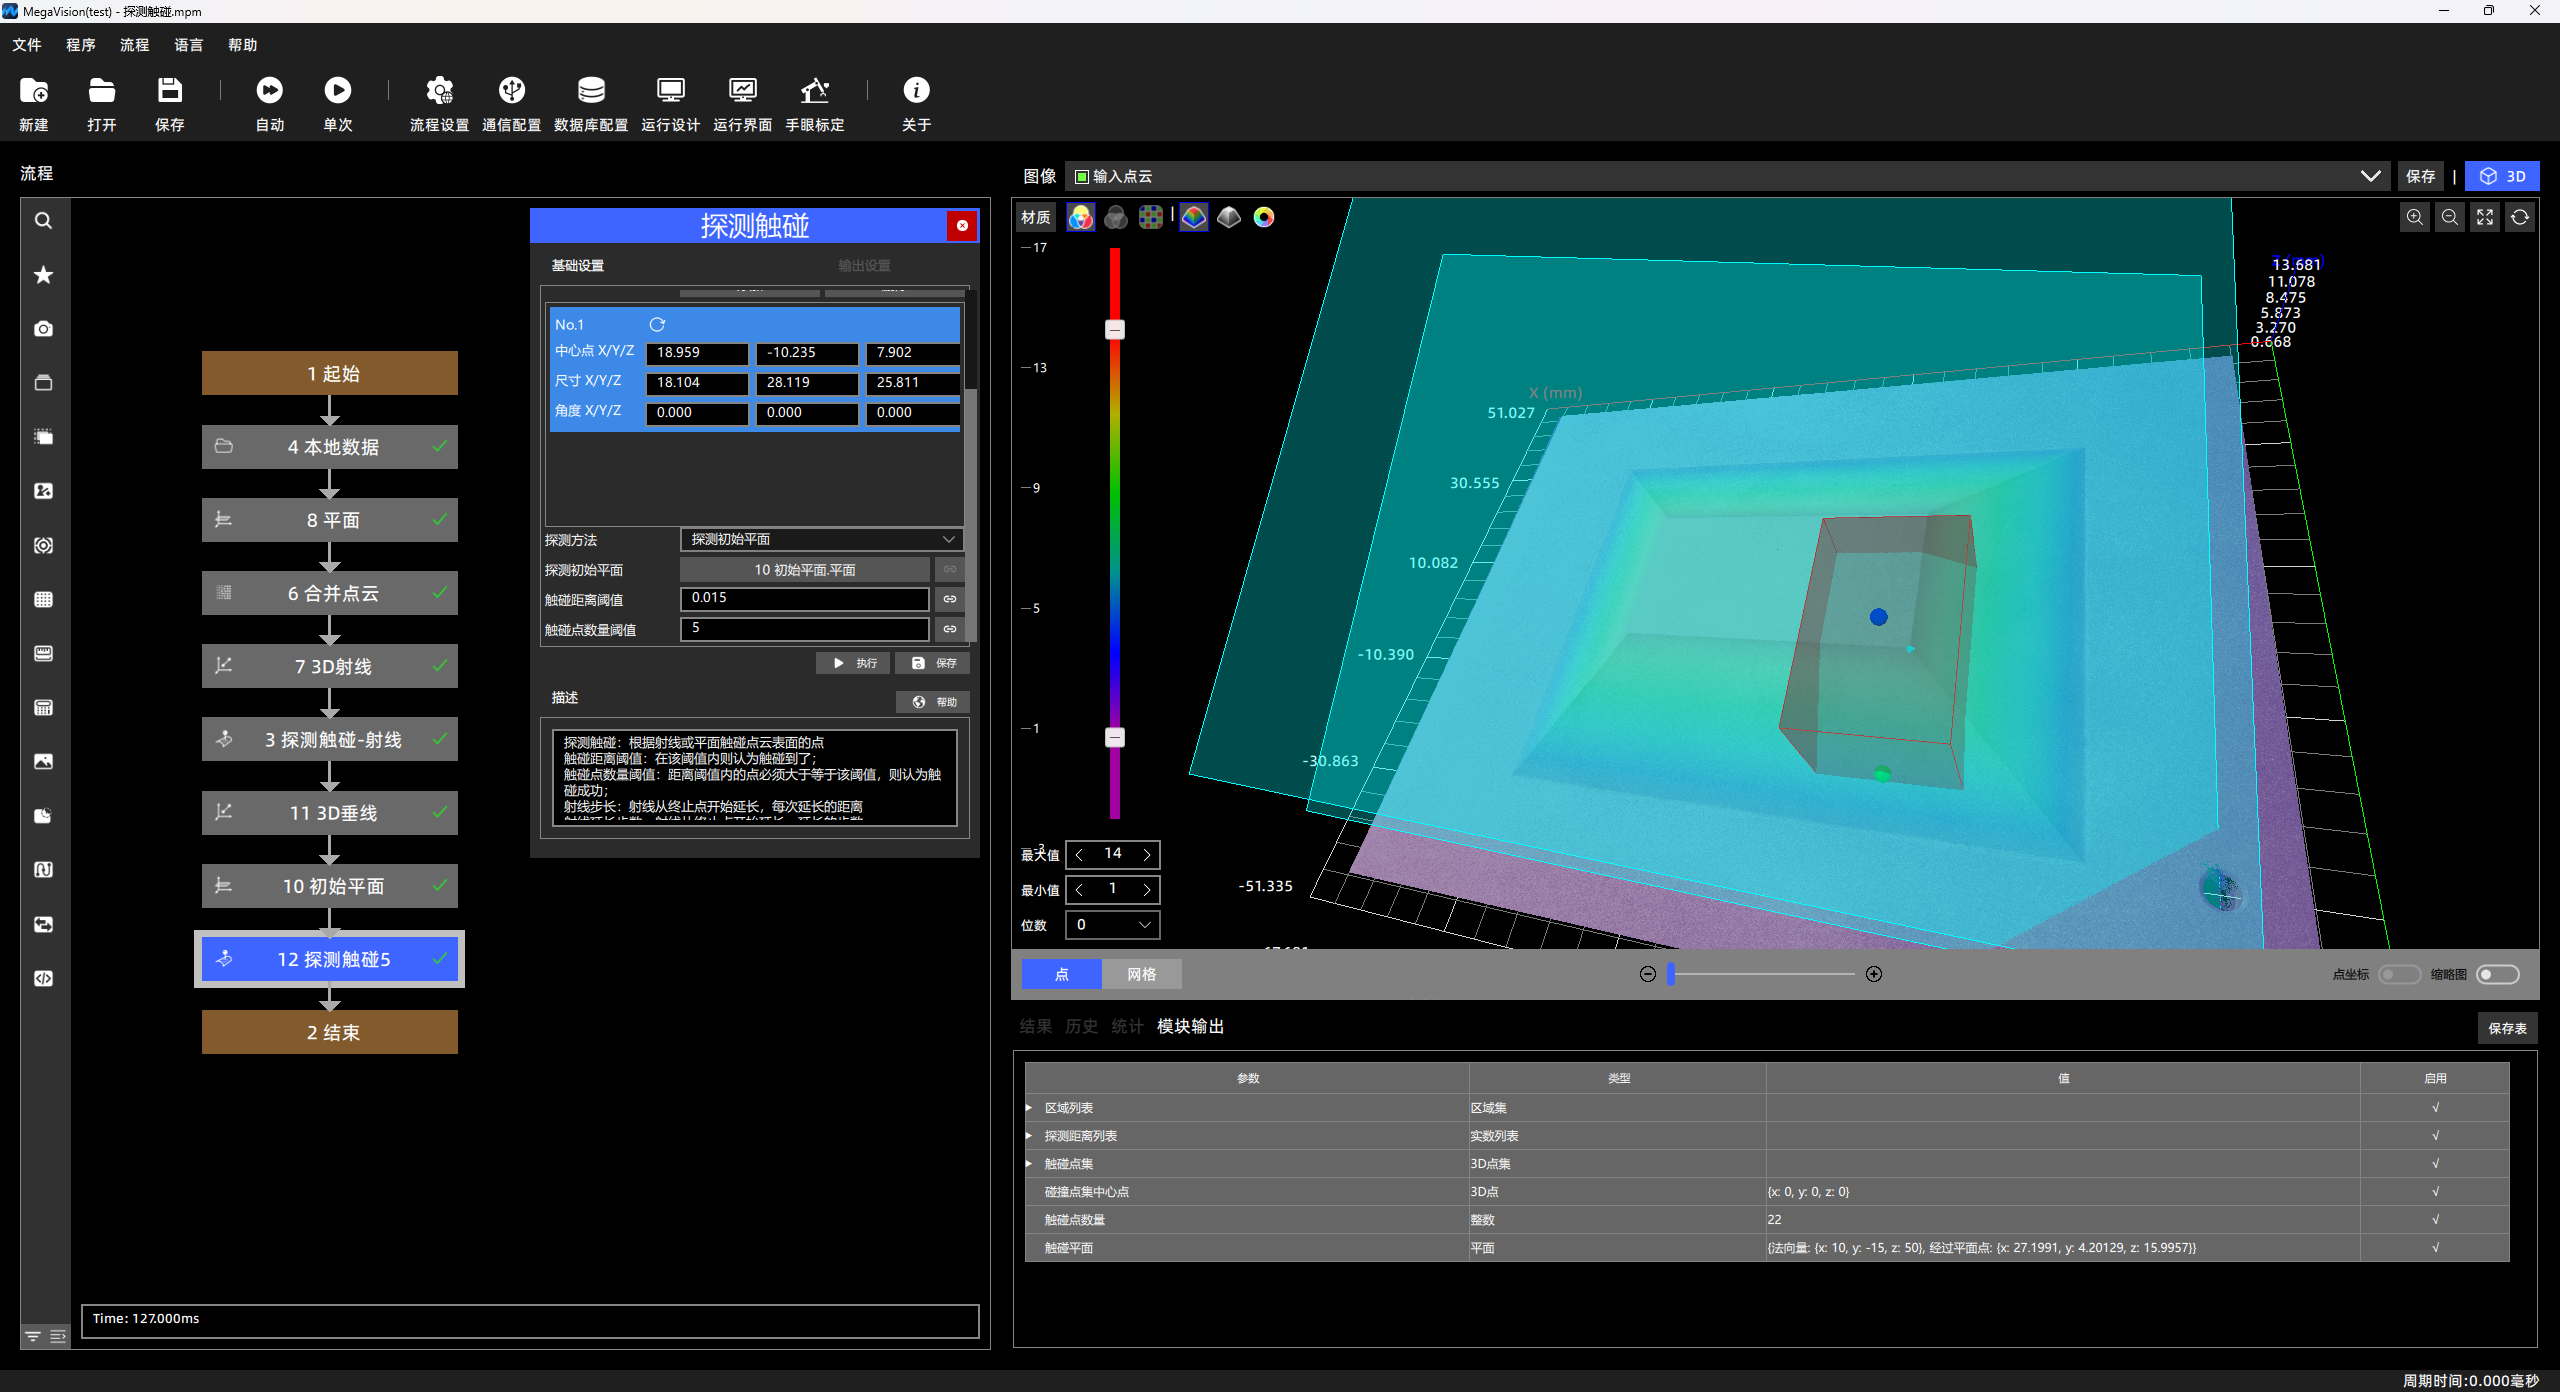Increase the 最大值 with right arrow
The height and width of the screenshot is (1392, 2560).
pos(1147,855)
